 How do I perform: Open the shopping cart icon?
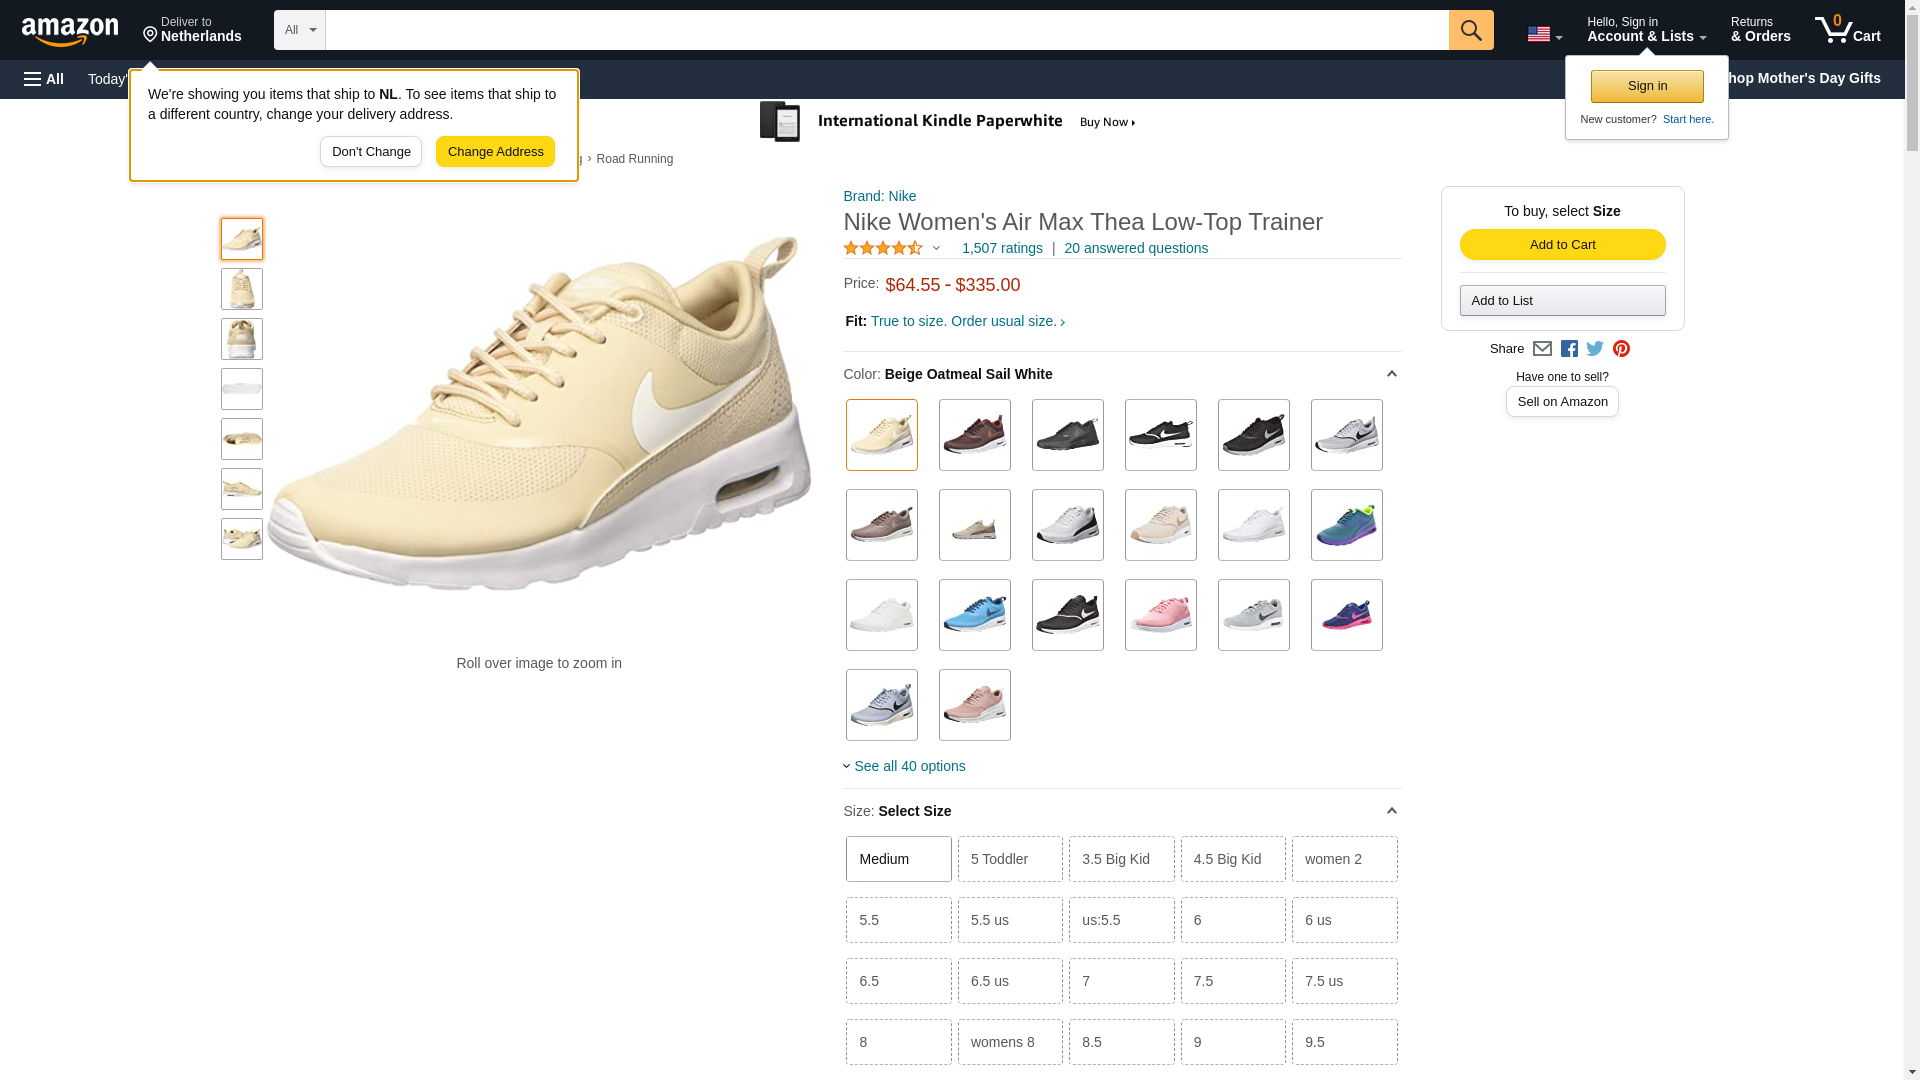coord(1847,30)
